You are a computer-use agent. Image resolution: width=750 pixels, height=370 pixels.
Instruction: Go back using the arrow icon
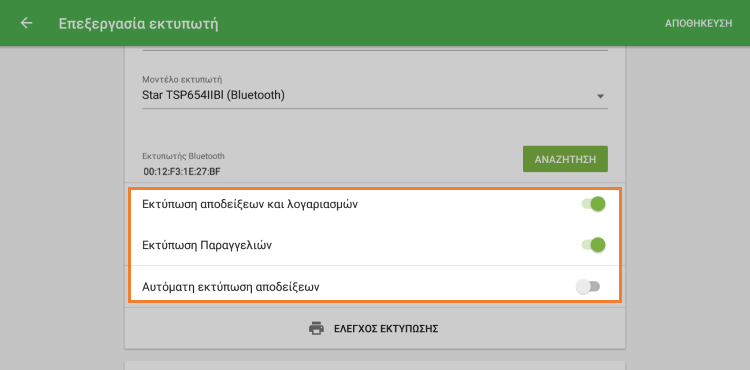pos(26,23)
